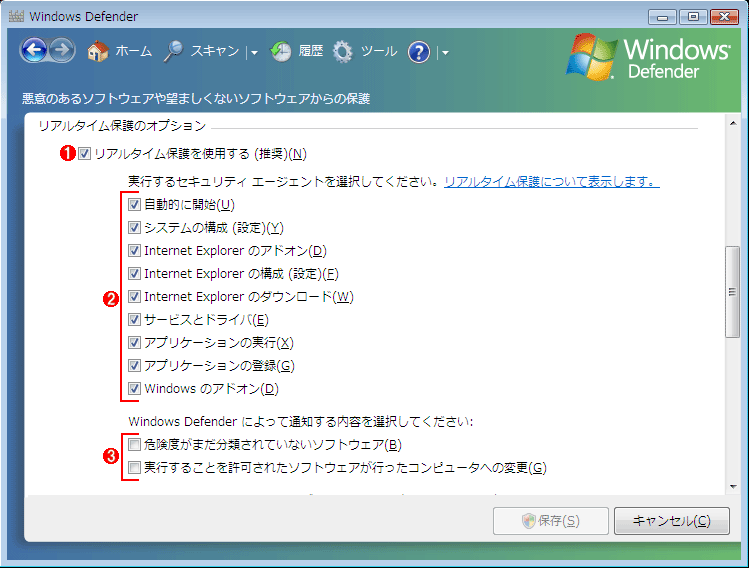Toggle リアルタイム保護を使用する checkbox
Image resolution: width=749 pixels, height=568 pixels.
pos(85,153)
